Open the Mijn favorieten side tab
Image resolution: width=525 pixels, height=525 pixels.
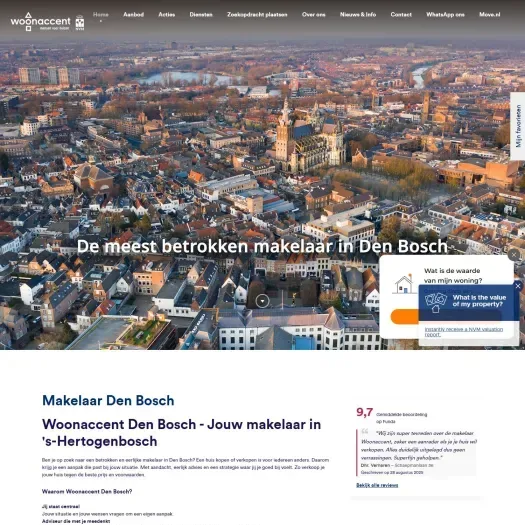518,126
